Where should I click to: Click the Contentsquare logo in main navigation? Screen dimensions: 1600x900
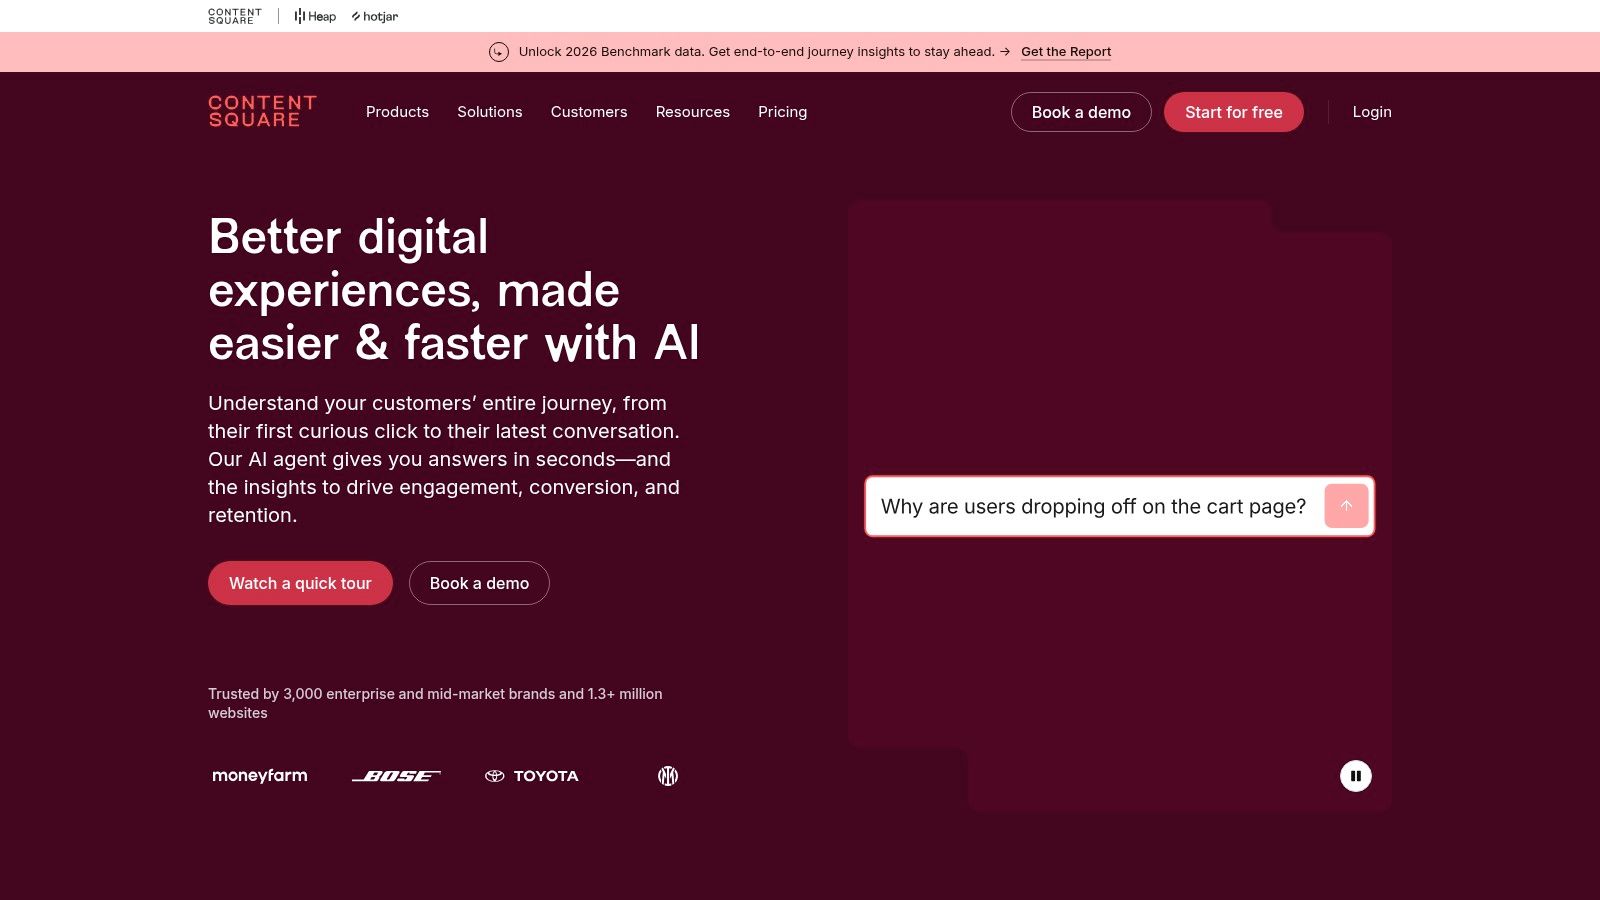point(262,112)
